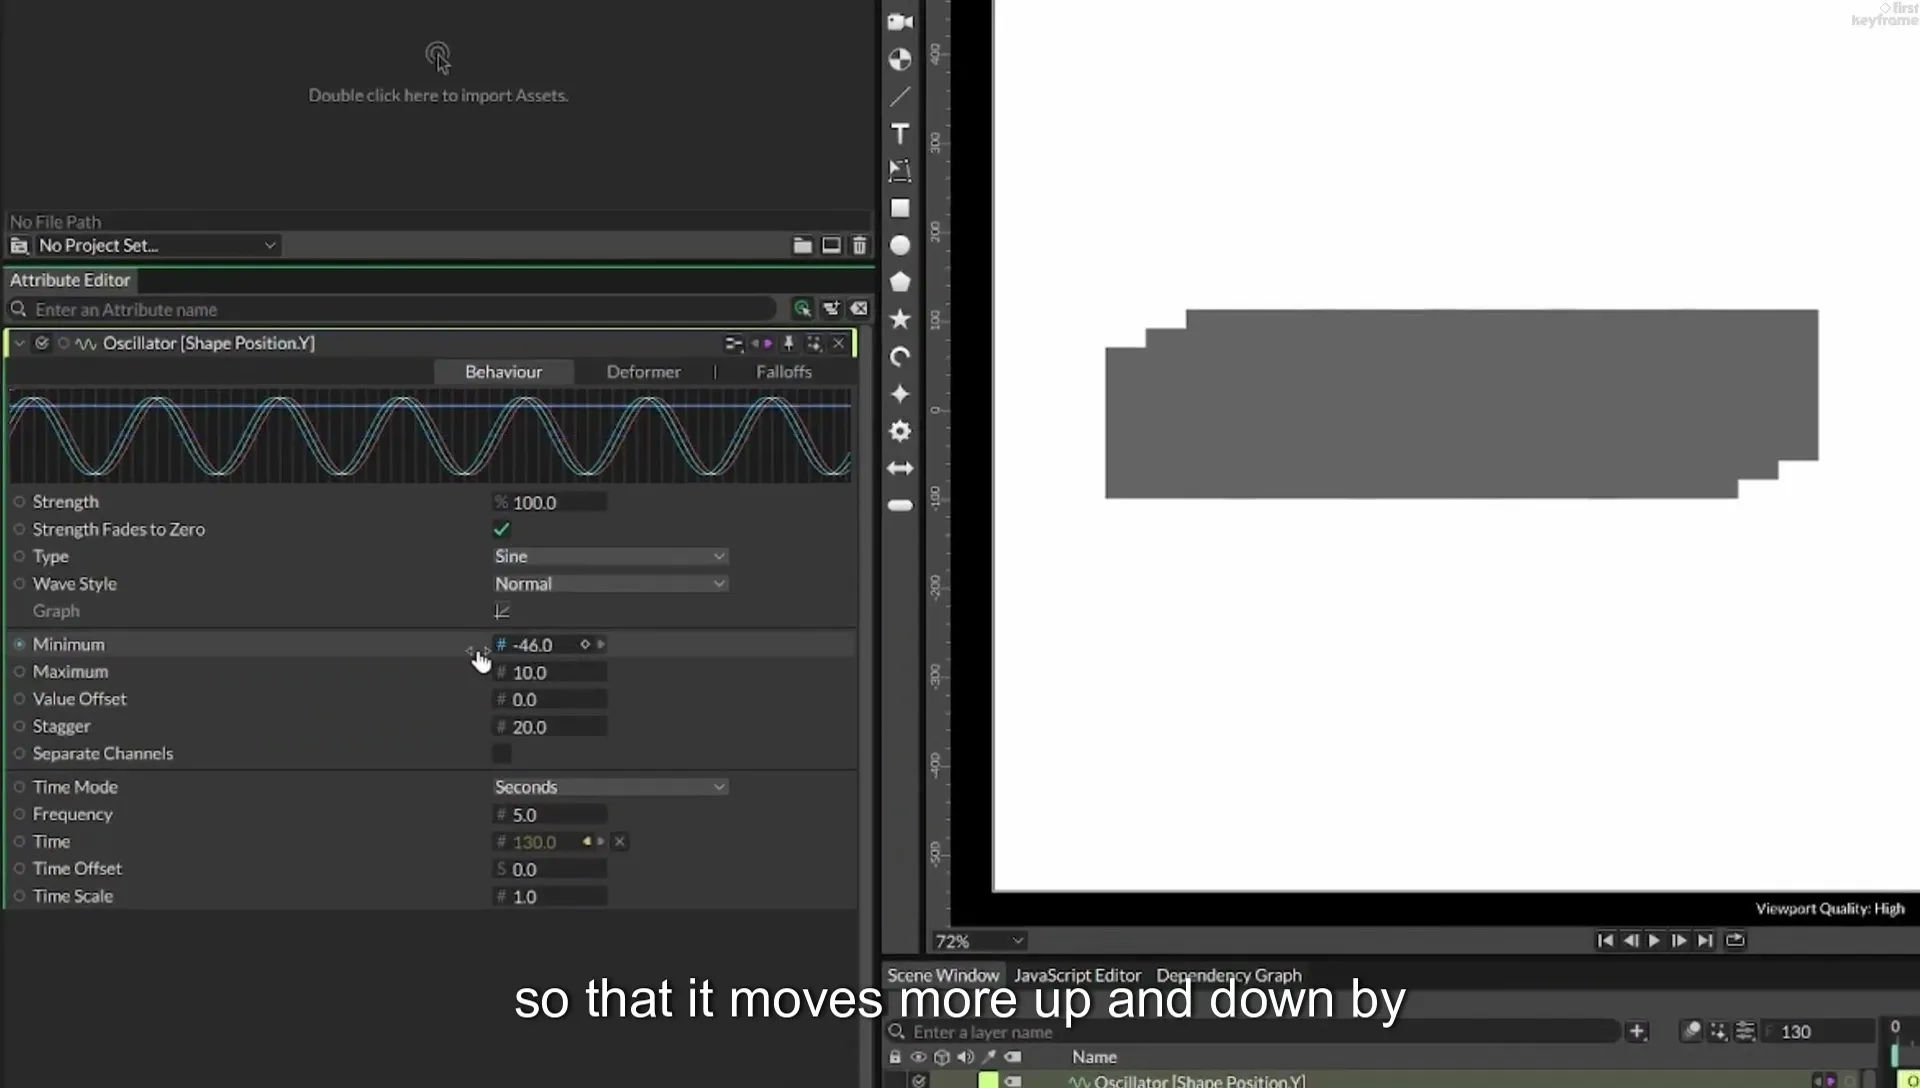This screenshot has width=1920, height=1088.
Task: Open the JavaScript Editor tab
Action: tap(1077, 975)
